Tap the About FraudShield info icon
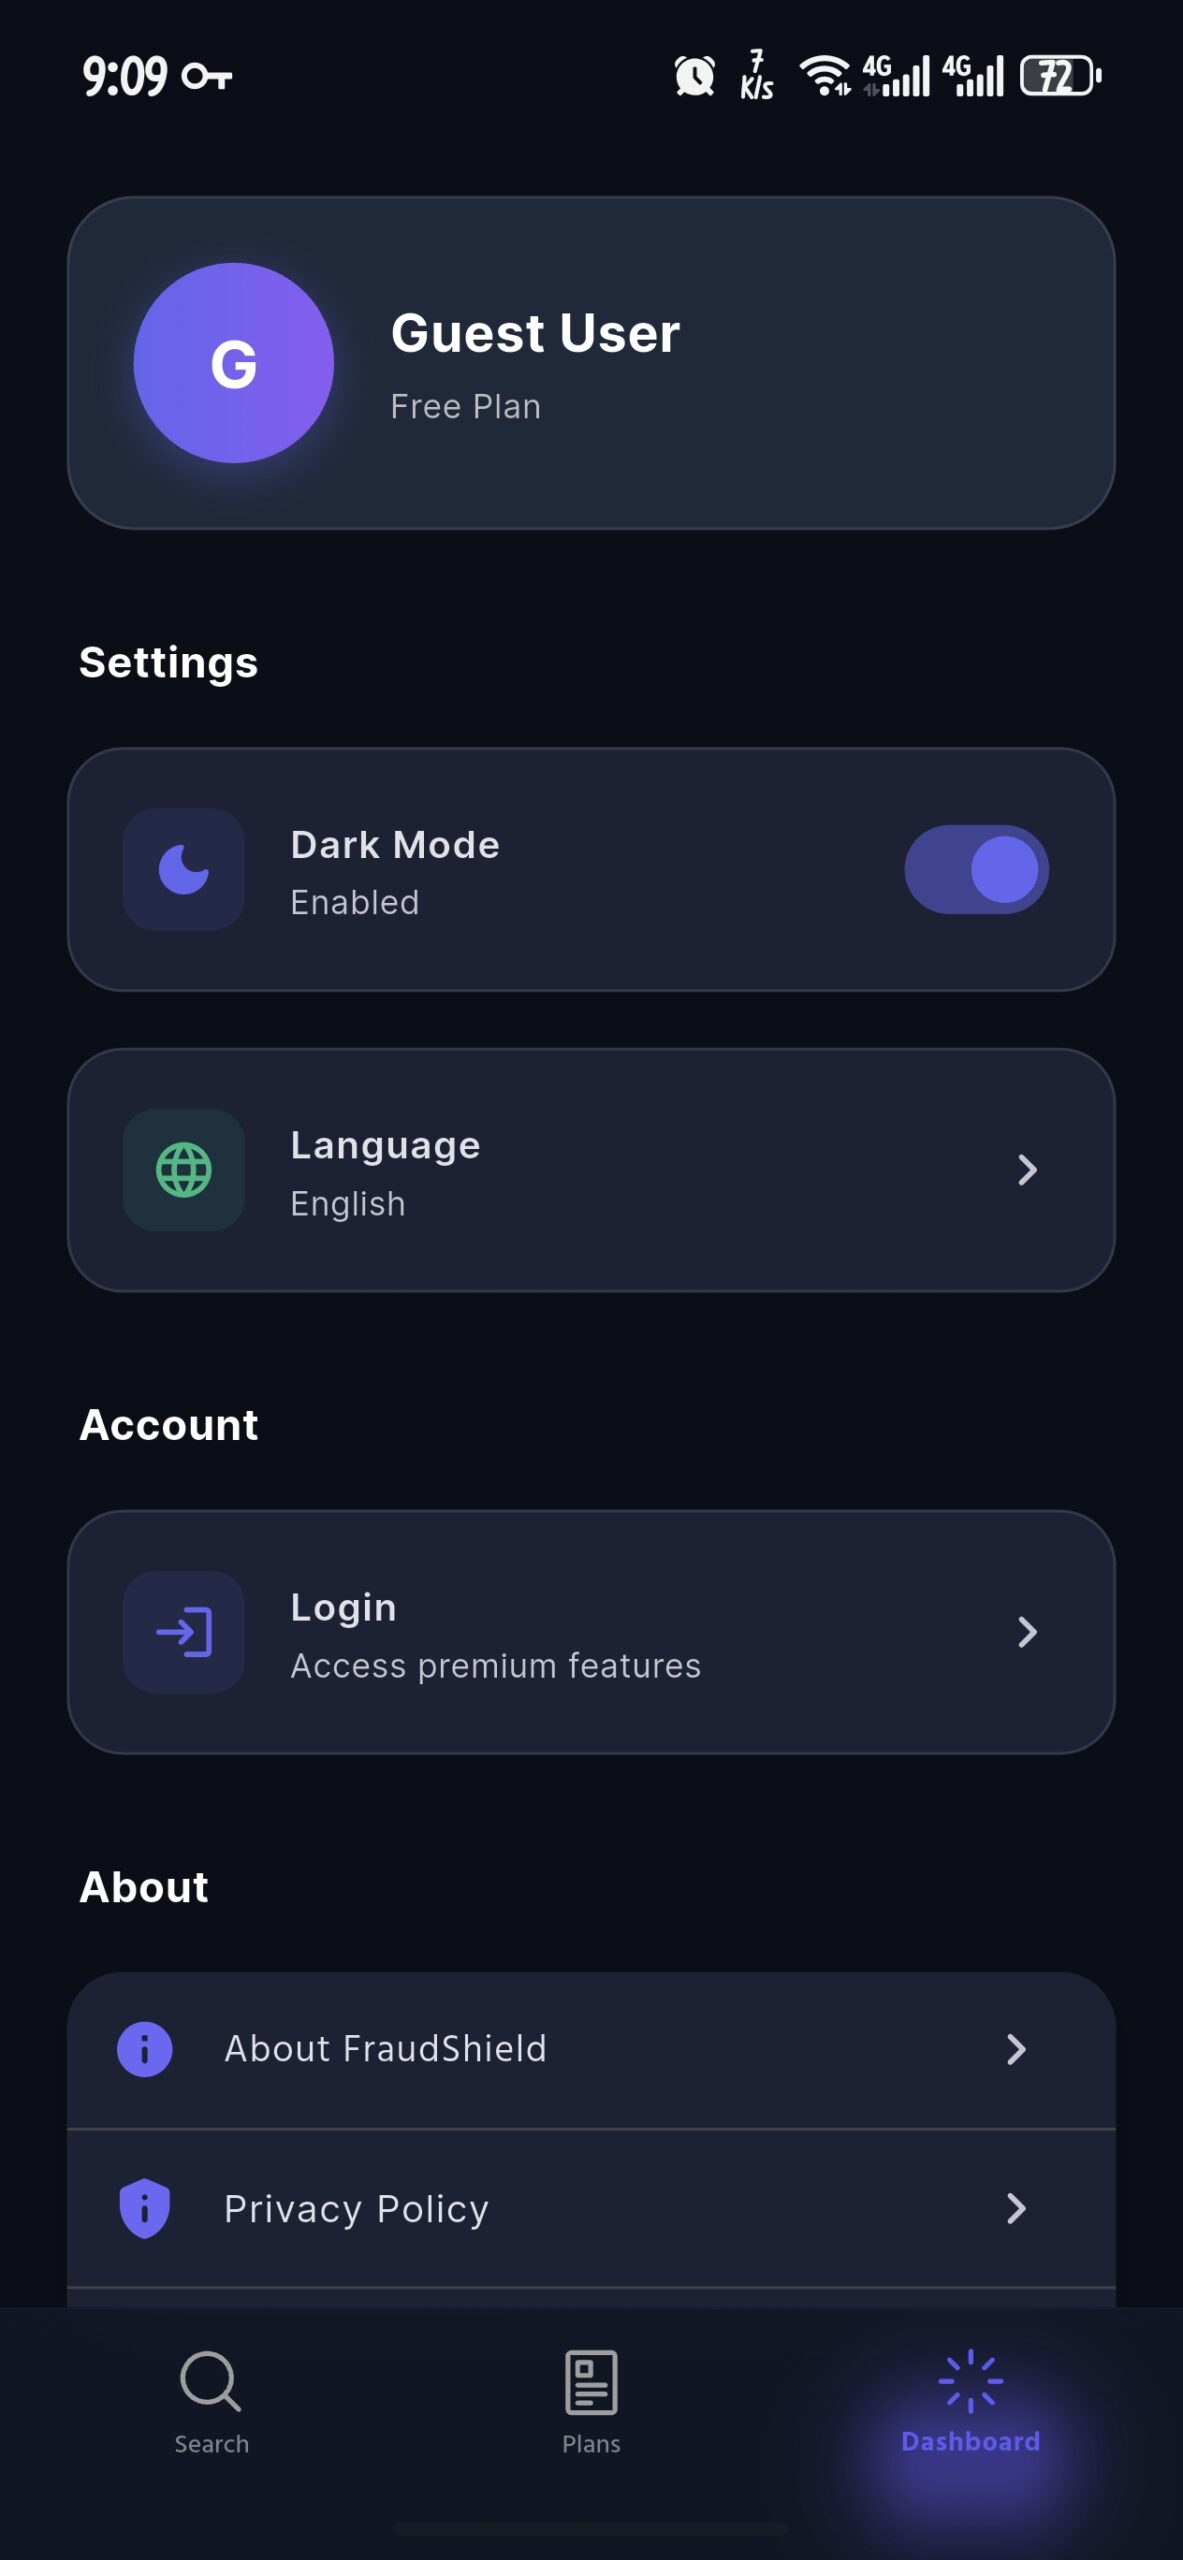 145,2049
